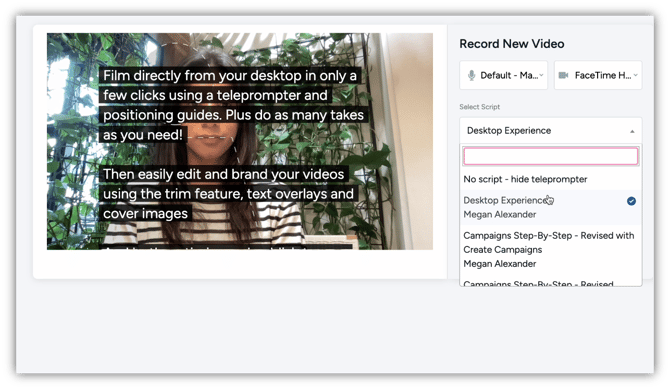Collapse the Select Script dropdown arrow

(632, 131)
